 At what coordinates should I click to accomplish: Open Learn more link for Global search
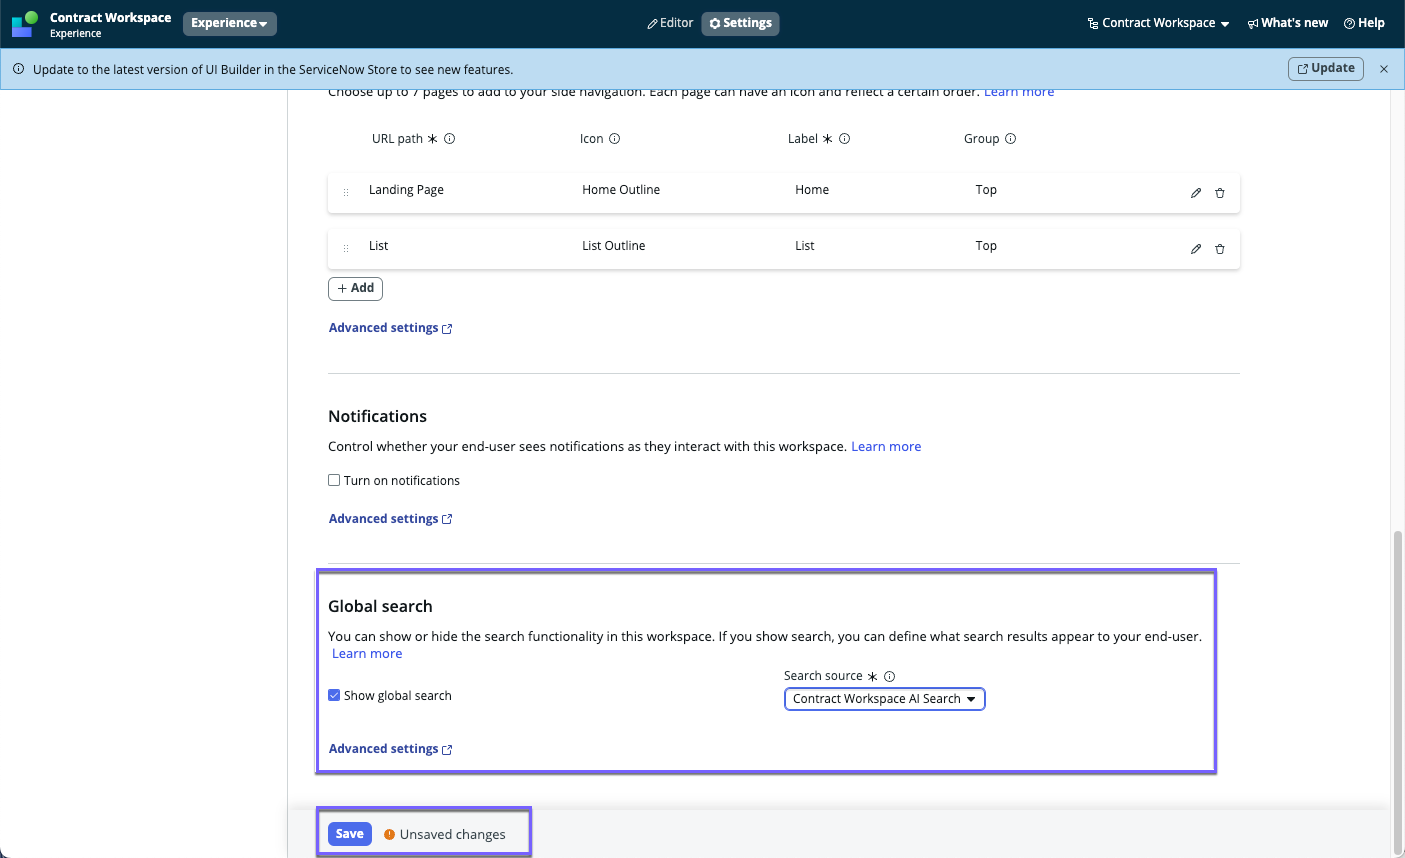(367, 654)
